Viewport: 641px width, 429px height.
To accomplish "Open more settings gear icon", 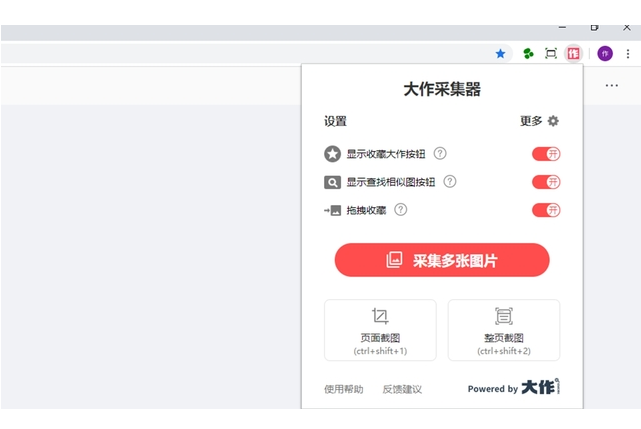I will (553, 121).
